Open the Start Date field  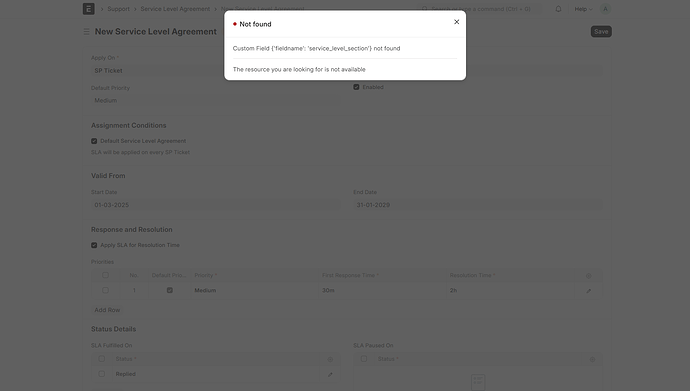(x=215, y=205)
